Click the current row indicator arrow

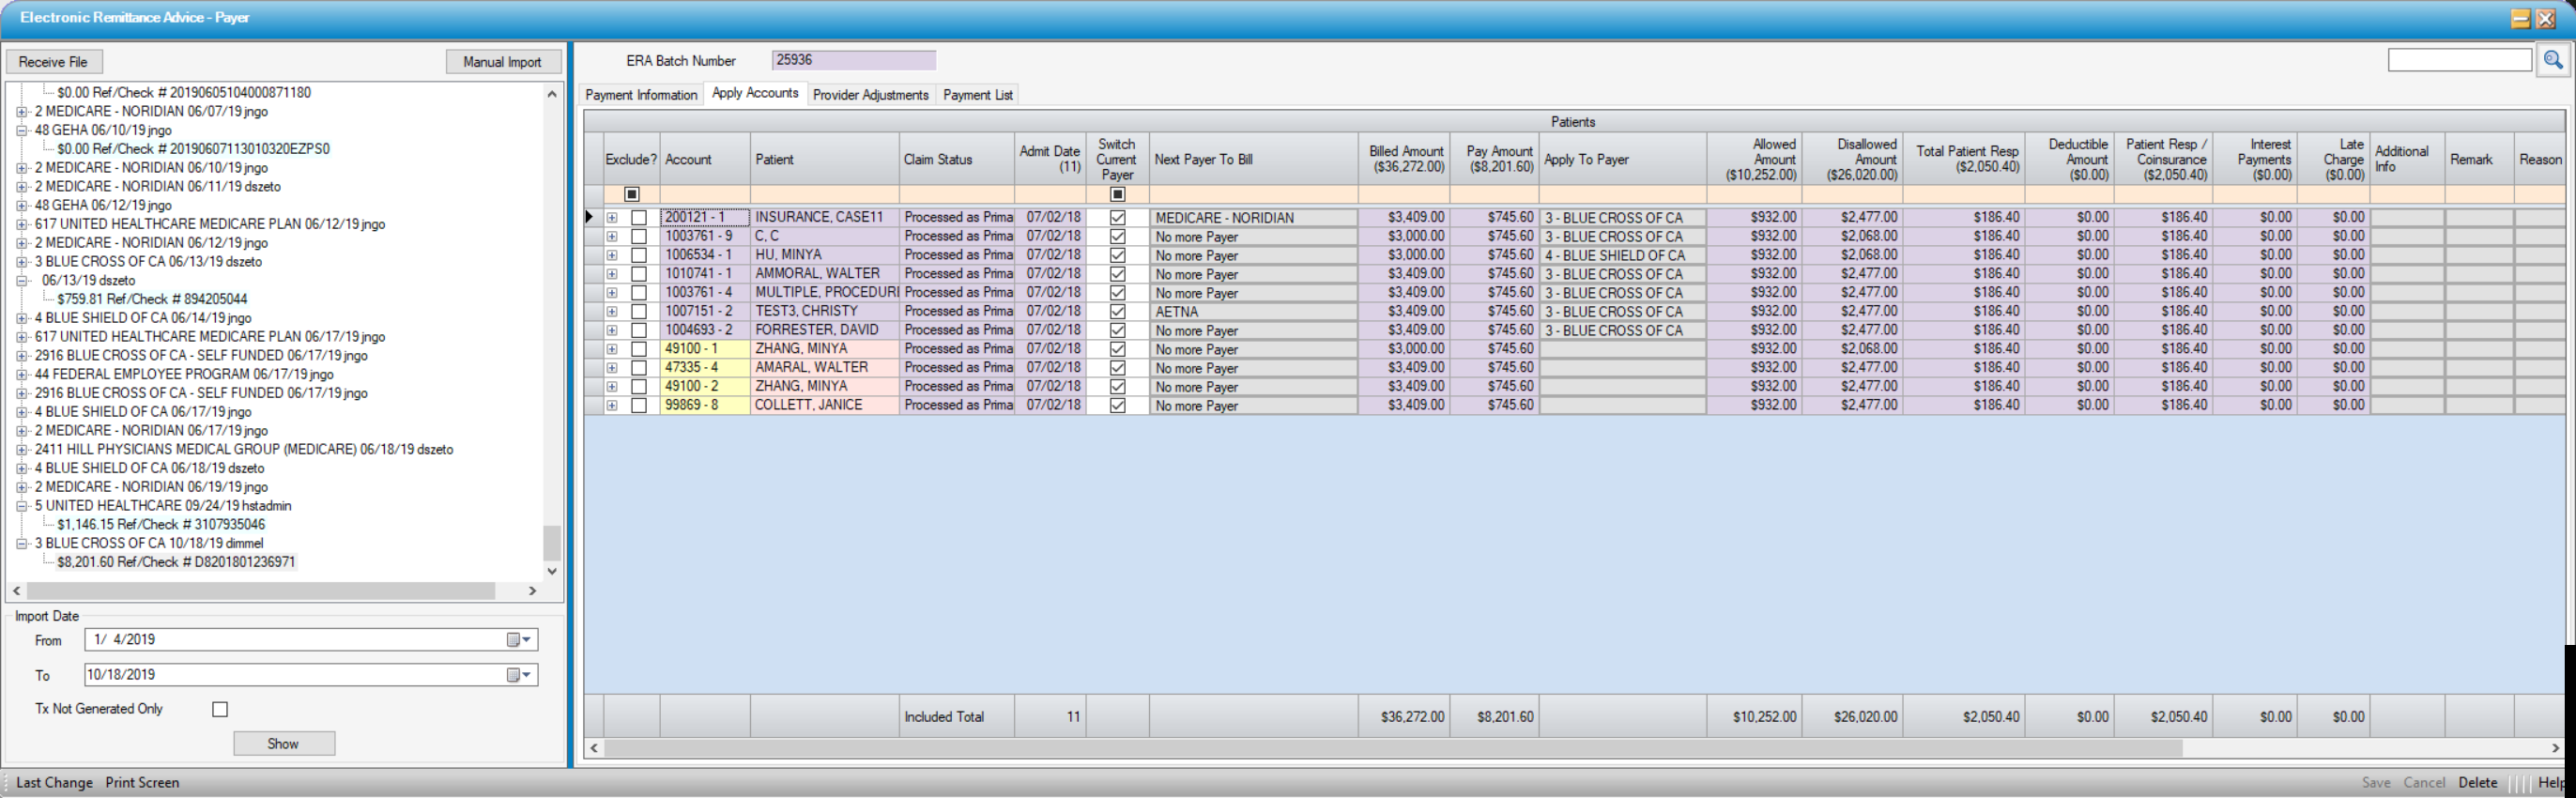590,217
